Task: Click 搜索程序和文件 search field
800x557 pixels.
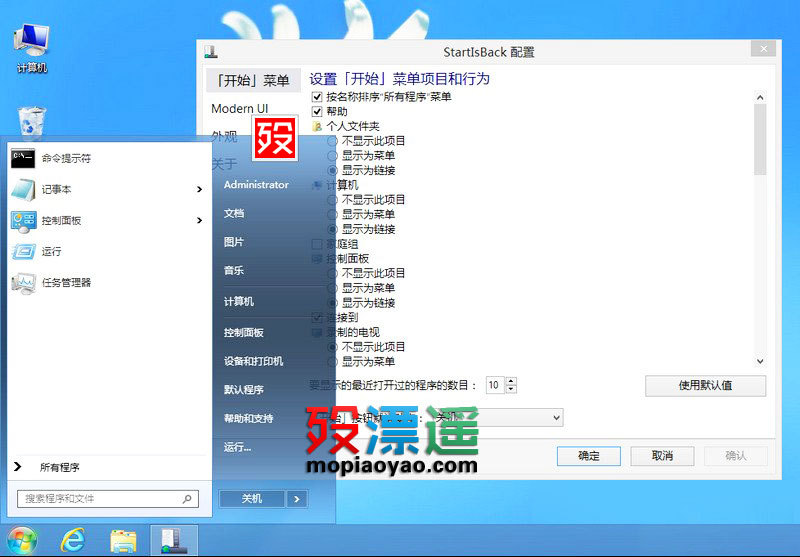Action: pos(108,498)
